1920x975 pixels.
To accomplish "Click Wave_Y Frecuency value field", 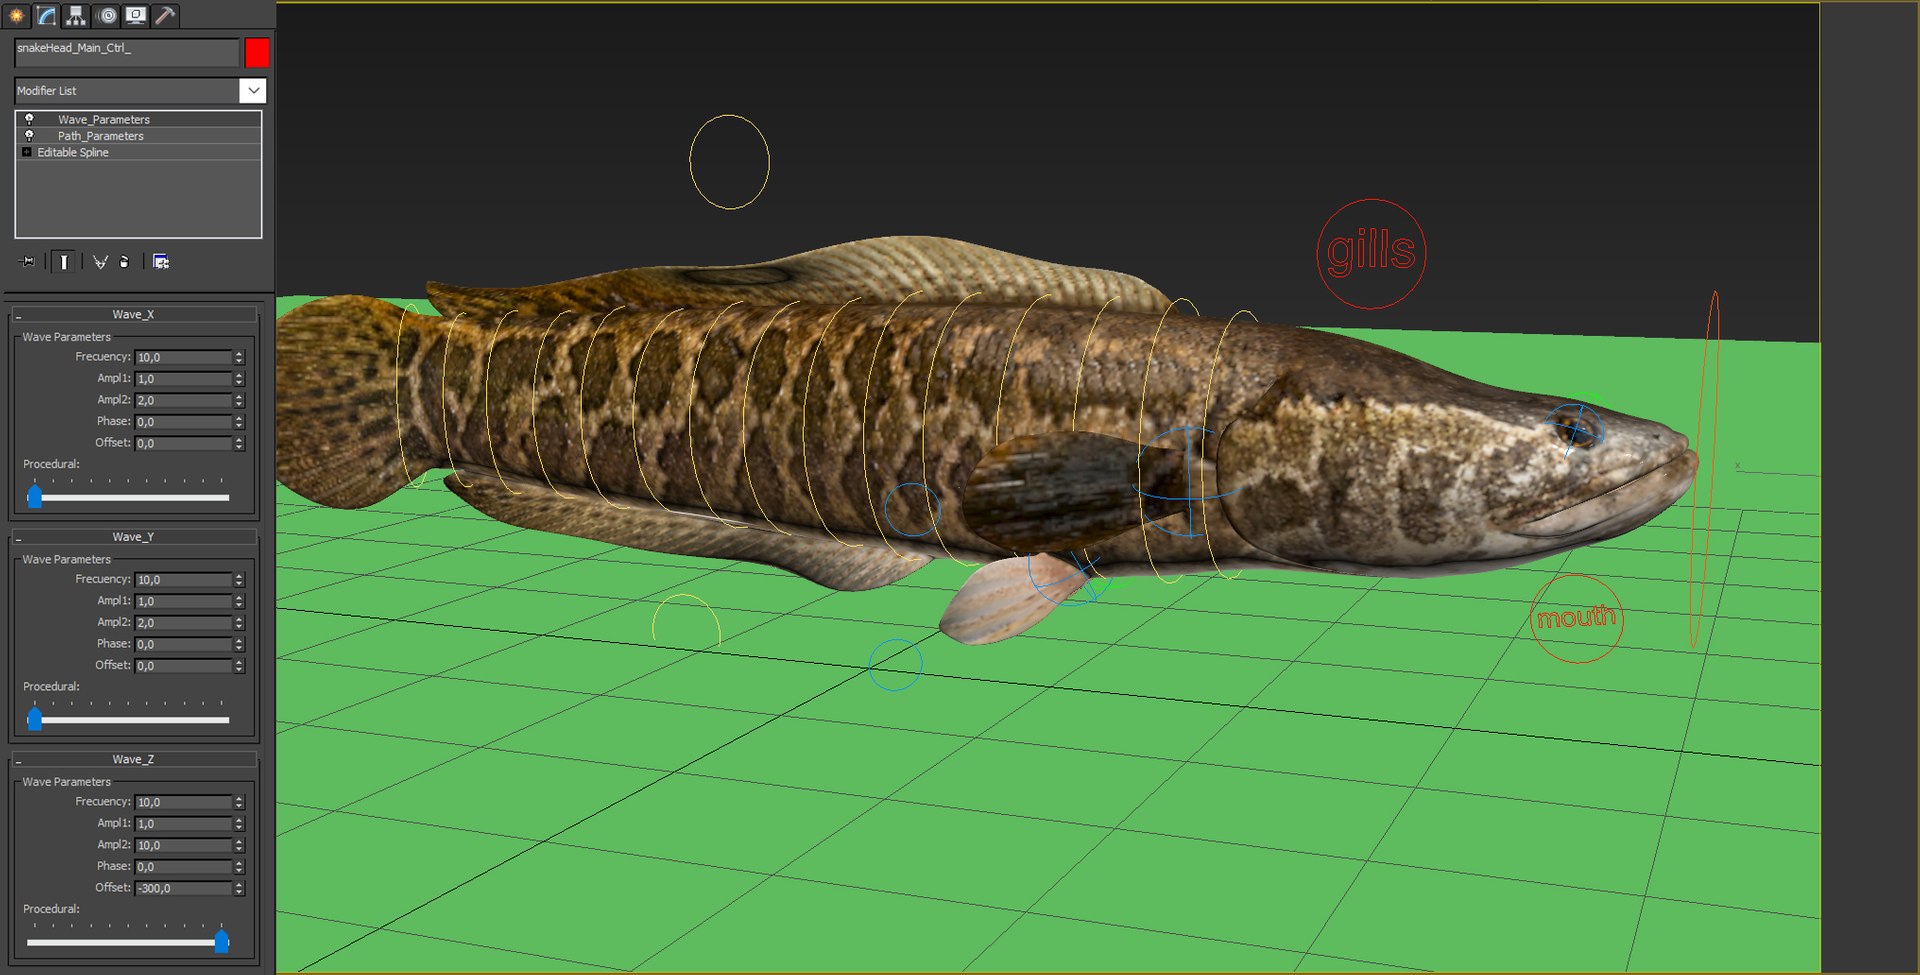I will tap(184, 580).
